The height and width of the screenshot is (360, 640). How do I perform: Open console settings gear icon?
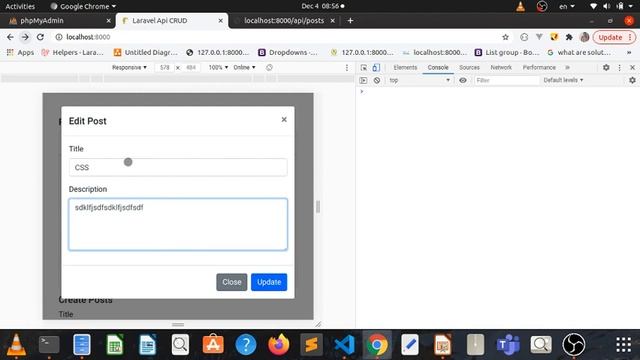pos(632,80)
